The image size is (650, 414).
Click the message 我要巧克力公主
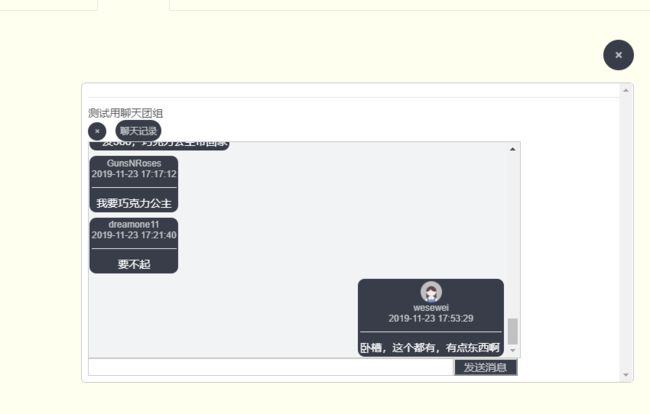click(134, 203)
